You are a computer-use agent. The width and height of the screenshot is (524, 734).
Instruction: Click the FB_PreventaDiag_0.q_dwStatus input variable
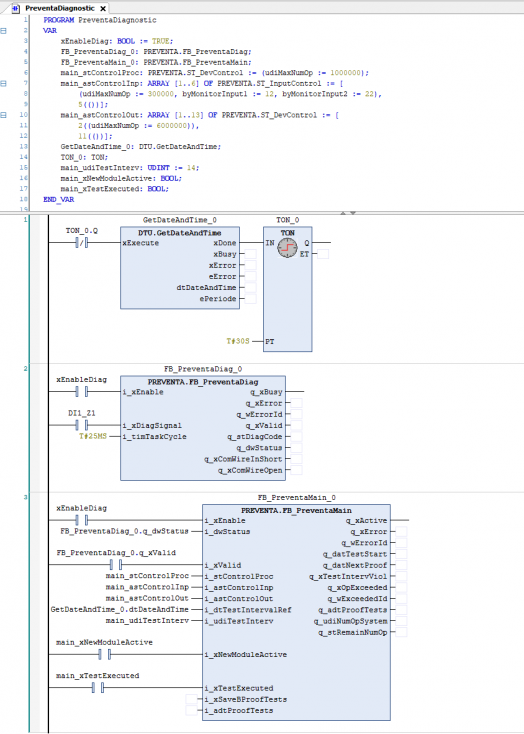point(124,531)
